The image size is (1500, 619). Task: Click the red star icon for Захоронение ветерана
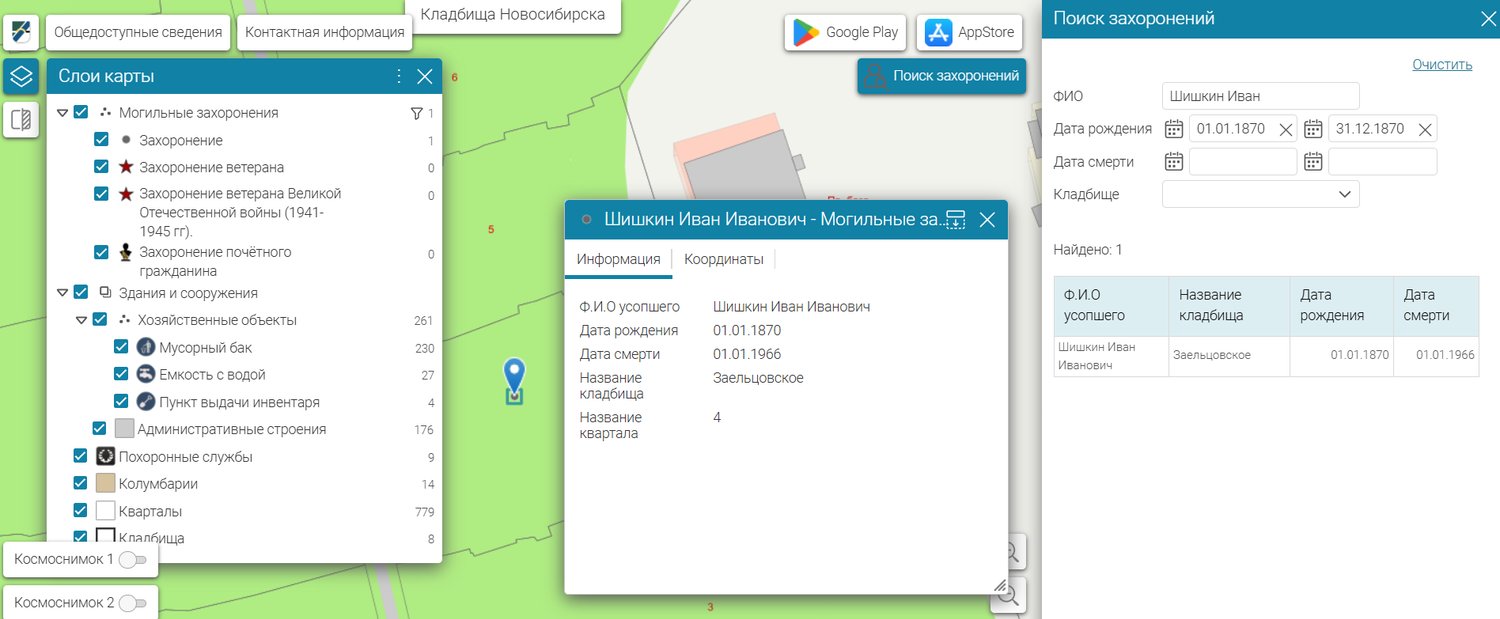[126, 167]
